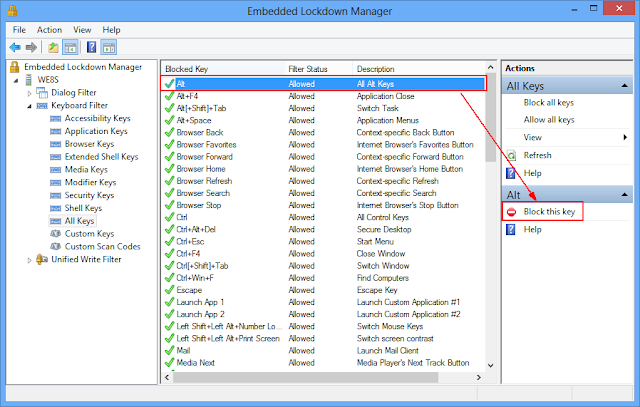Expand the Dialog Filter tree node
Image resolution: width=640 pixels, height=407 pixels.
(x=29, y=93)
